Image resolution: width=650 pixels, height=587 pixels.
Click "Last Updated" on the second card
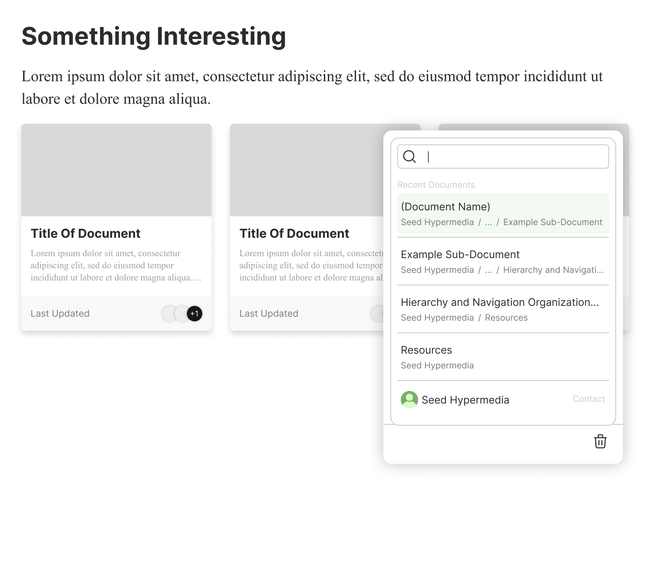coord(268,314)
